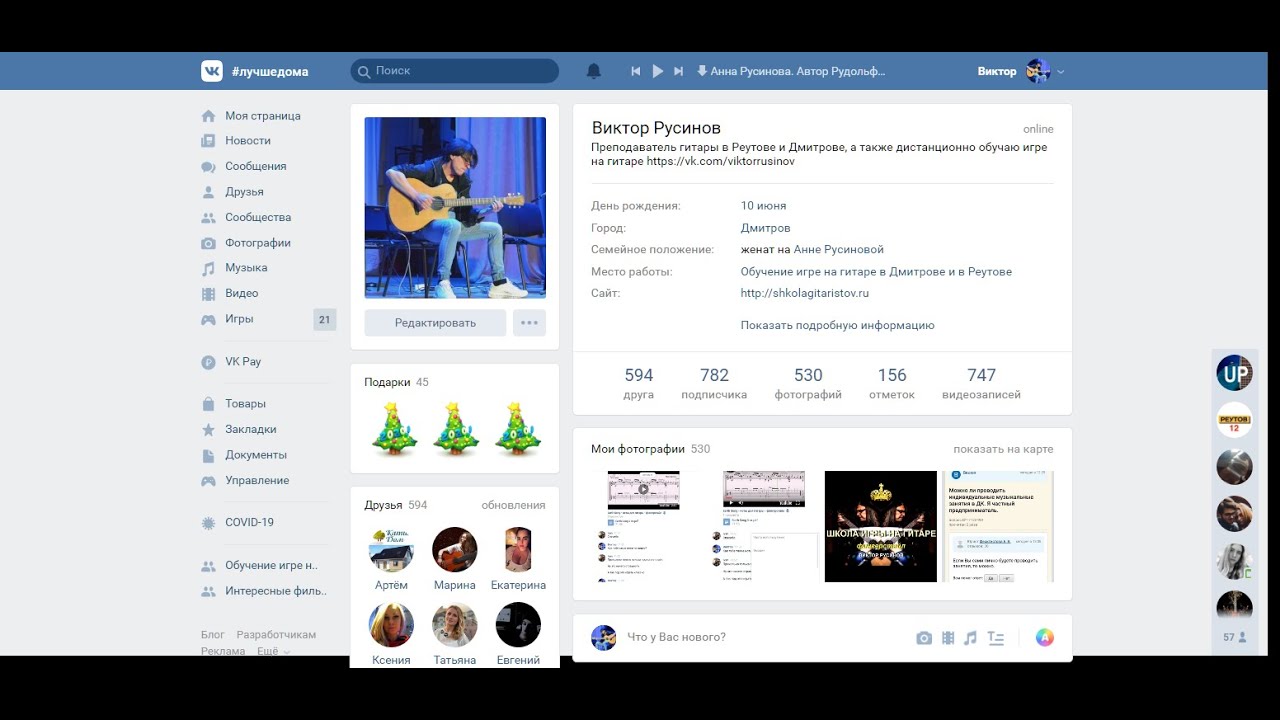The height and width of the screenshot is (720, 1280).
Task: Click the 10 июня birthday link
Action: 763,206
